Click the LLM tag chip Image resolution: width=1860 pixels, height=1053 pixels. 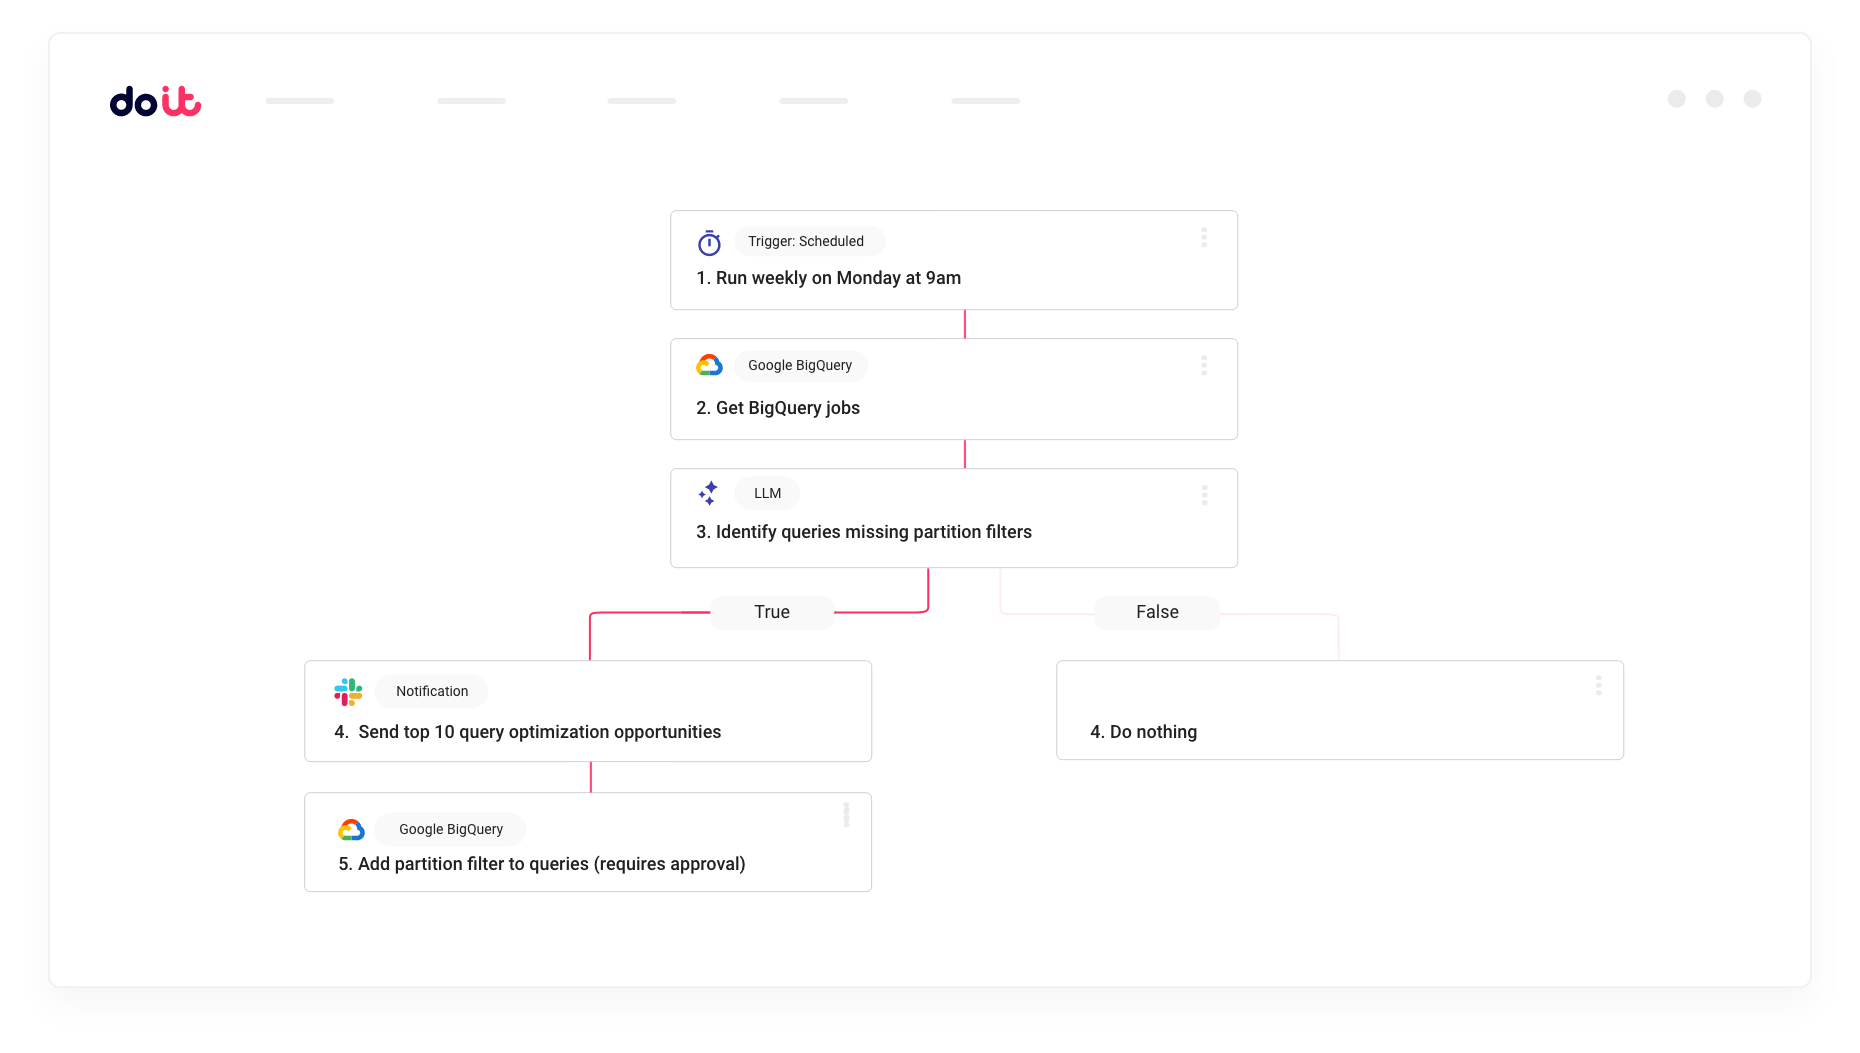[767, 494]
